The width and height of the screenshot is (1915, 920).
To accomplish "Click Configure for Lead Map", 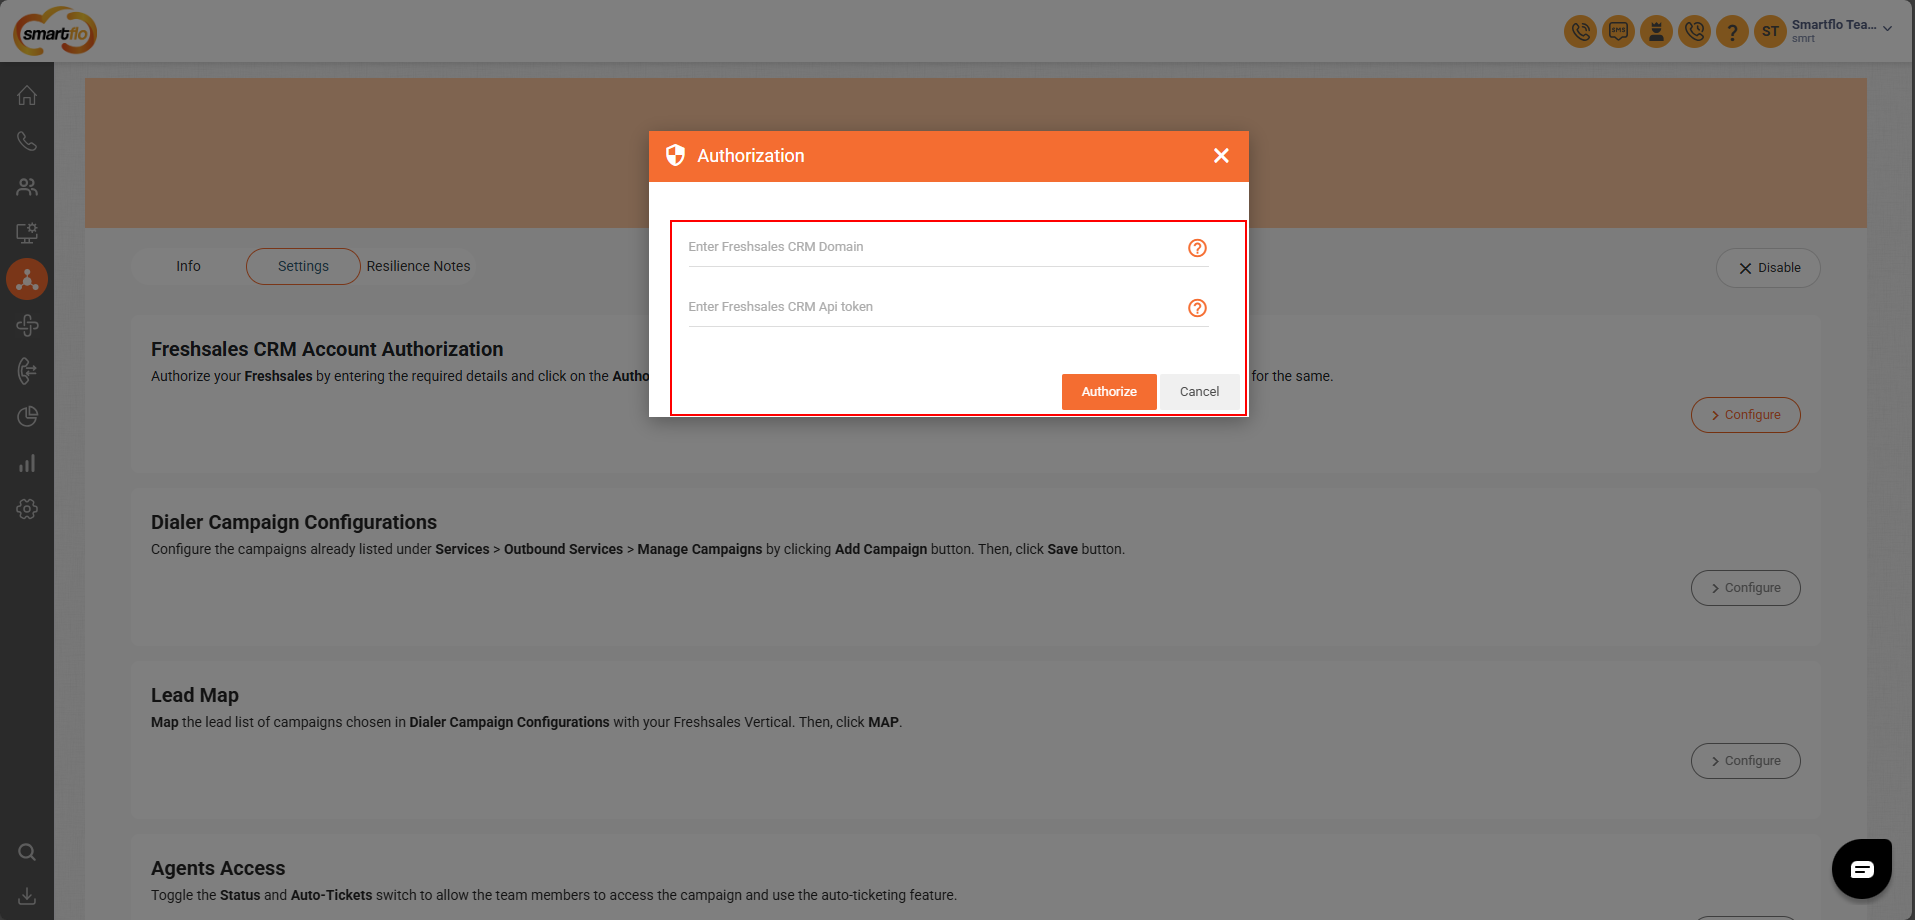I will (x=1745, y=761).
